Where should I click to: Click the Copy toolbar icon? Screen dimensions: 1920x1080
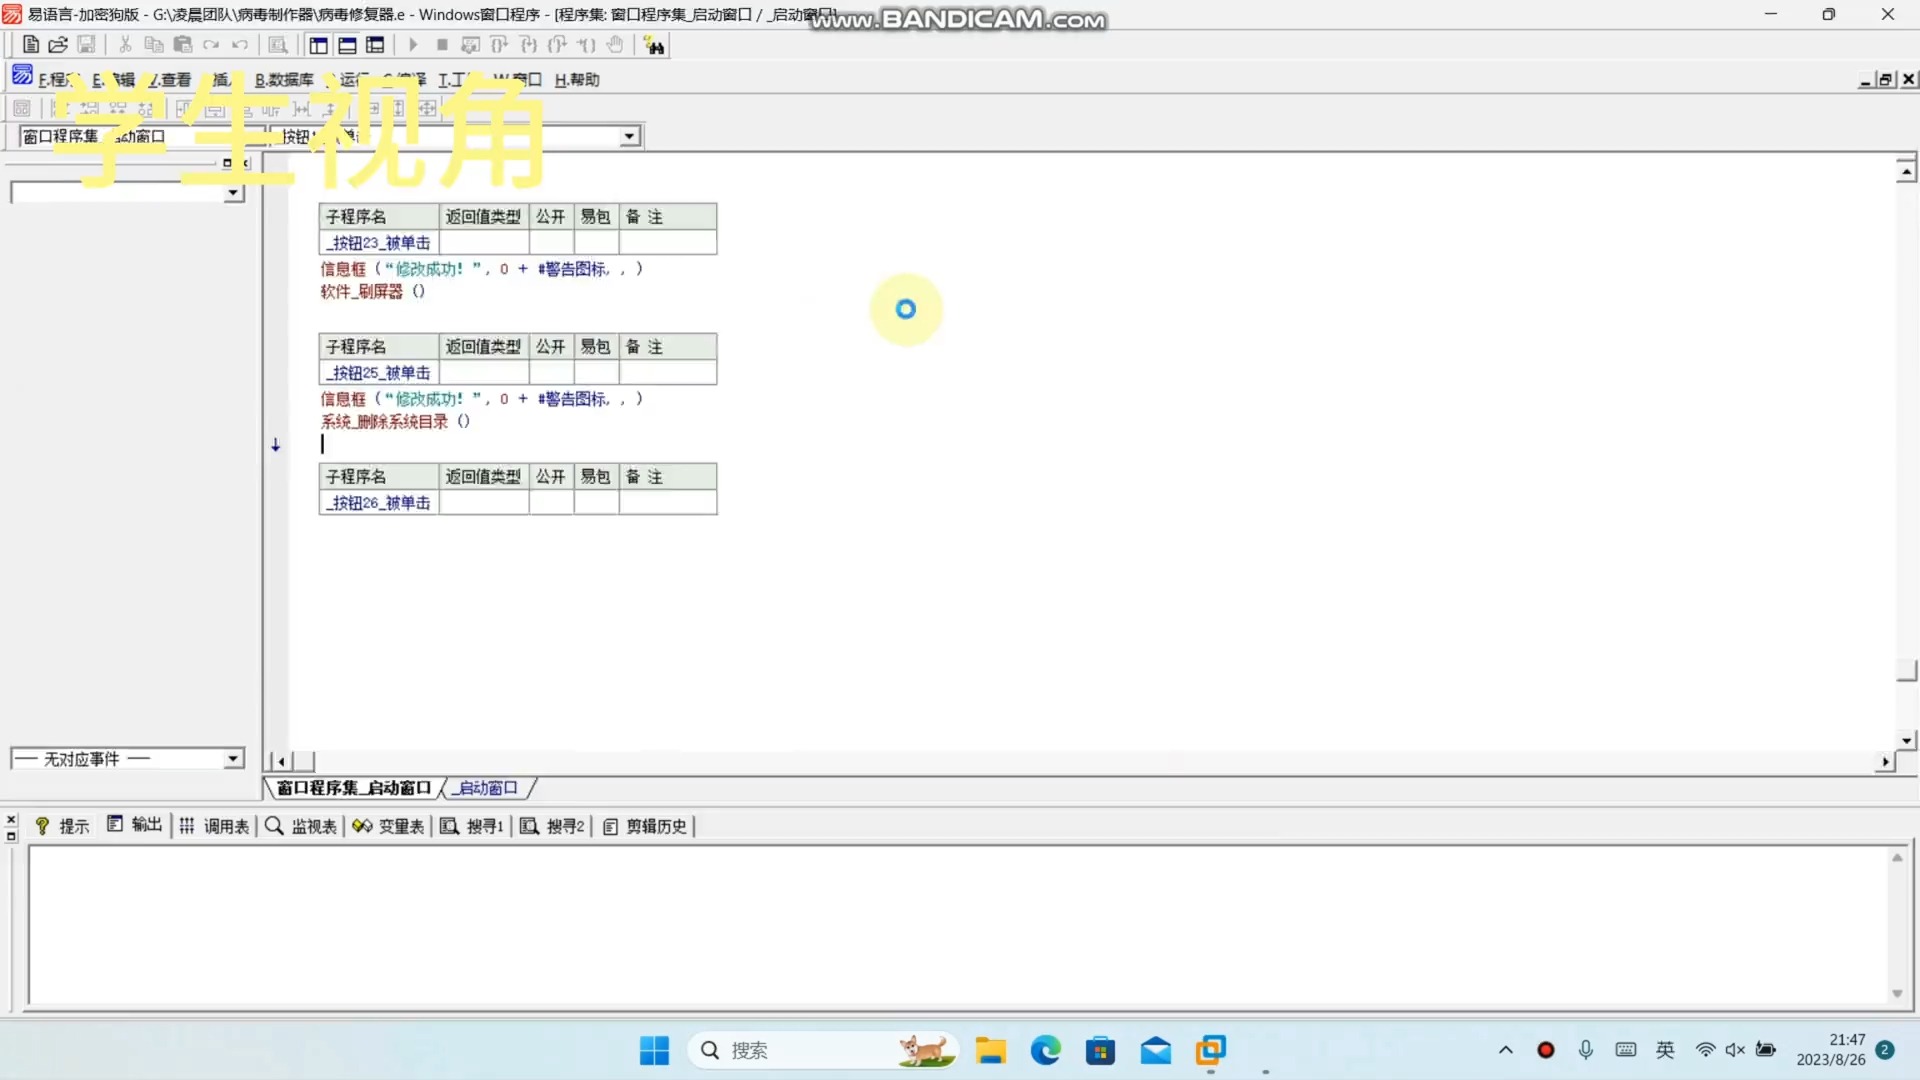coord(154,45)
